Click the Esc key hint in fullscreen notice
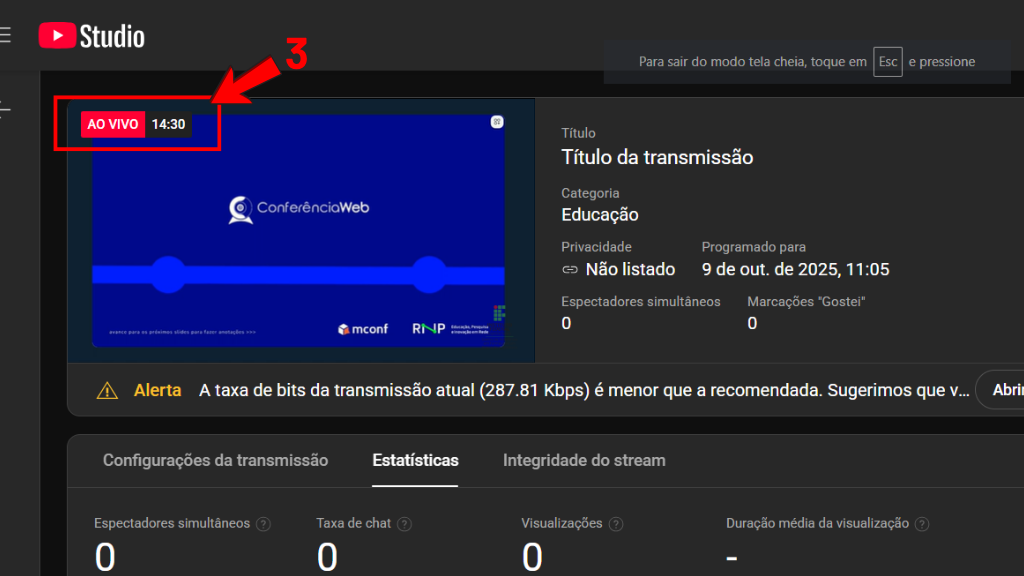 pyautogui.click(x=887, y=62)
